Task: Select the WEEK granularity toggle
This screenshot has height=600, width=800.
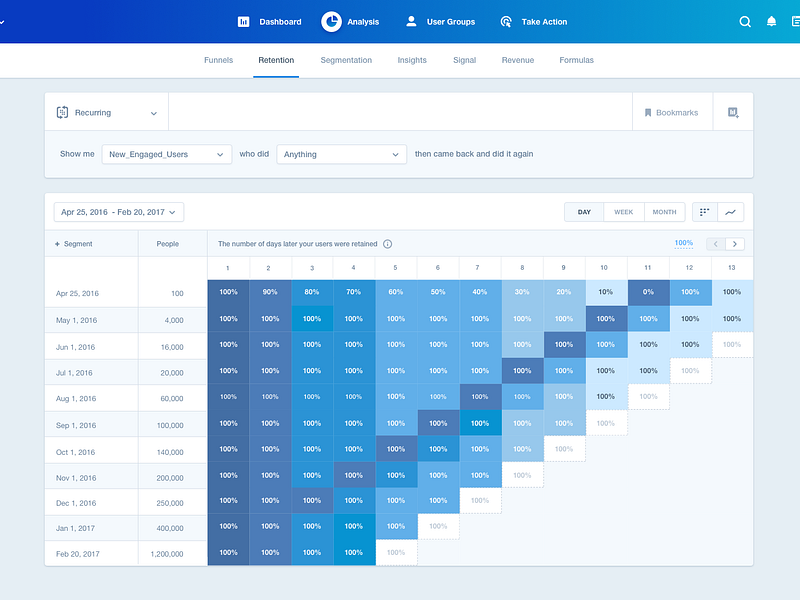Action: [x=623, y=212]
